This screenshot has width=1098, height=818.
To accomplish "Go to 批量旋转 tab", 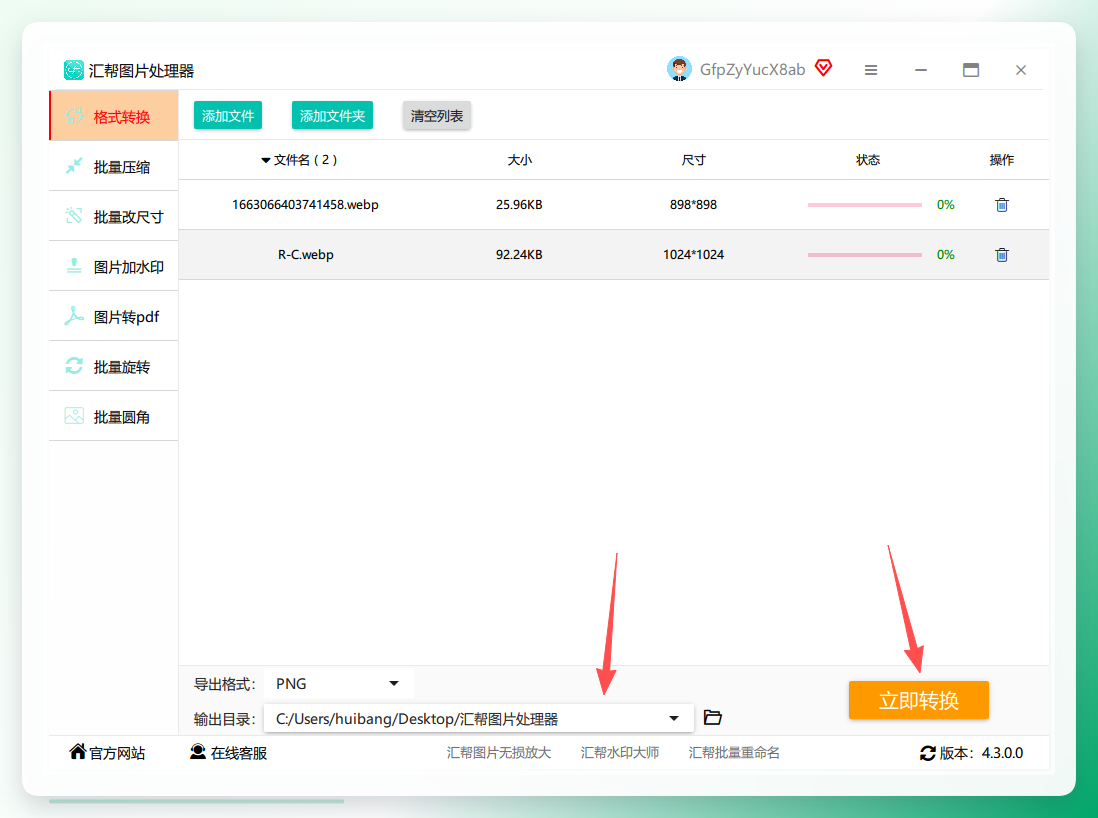I will 113,366.
